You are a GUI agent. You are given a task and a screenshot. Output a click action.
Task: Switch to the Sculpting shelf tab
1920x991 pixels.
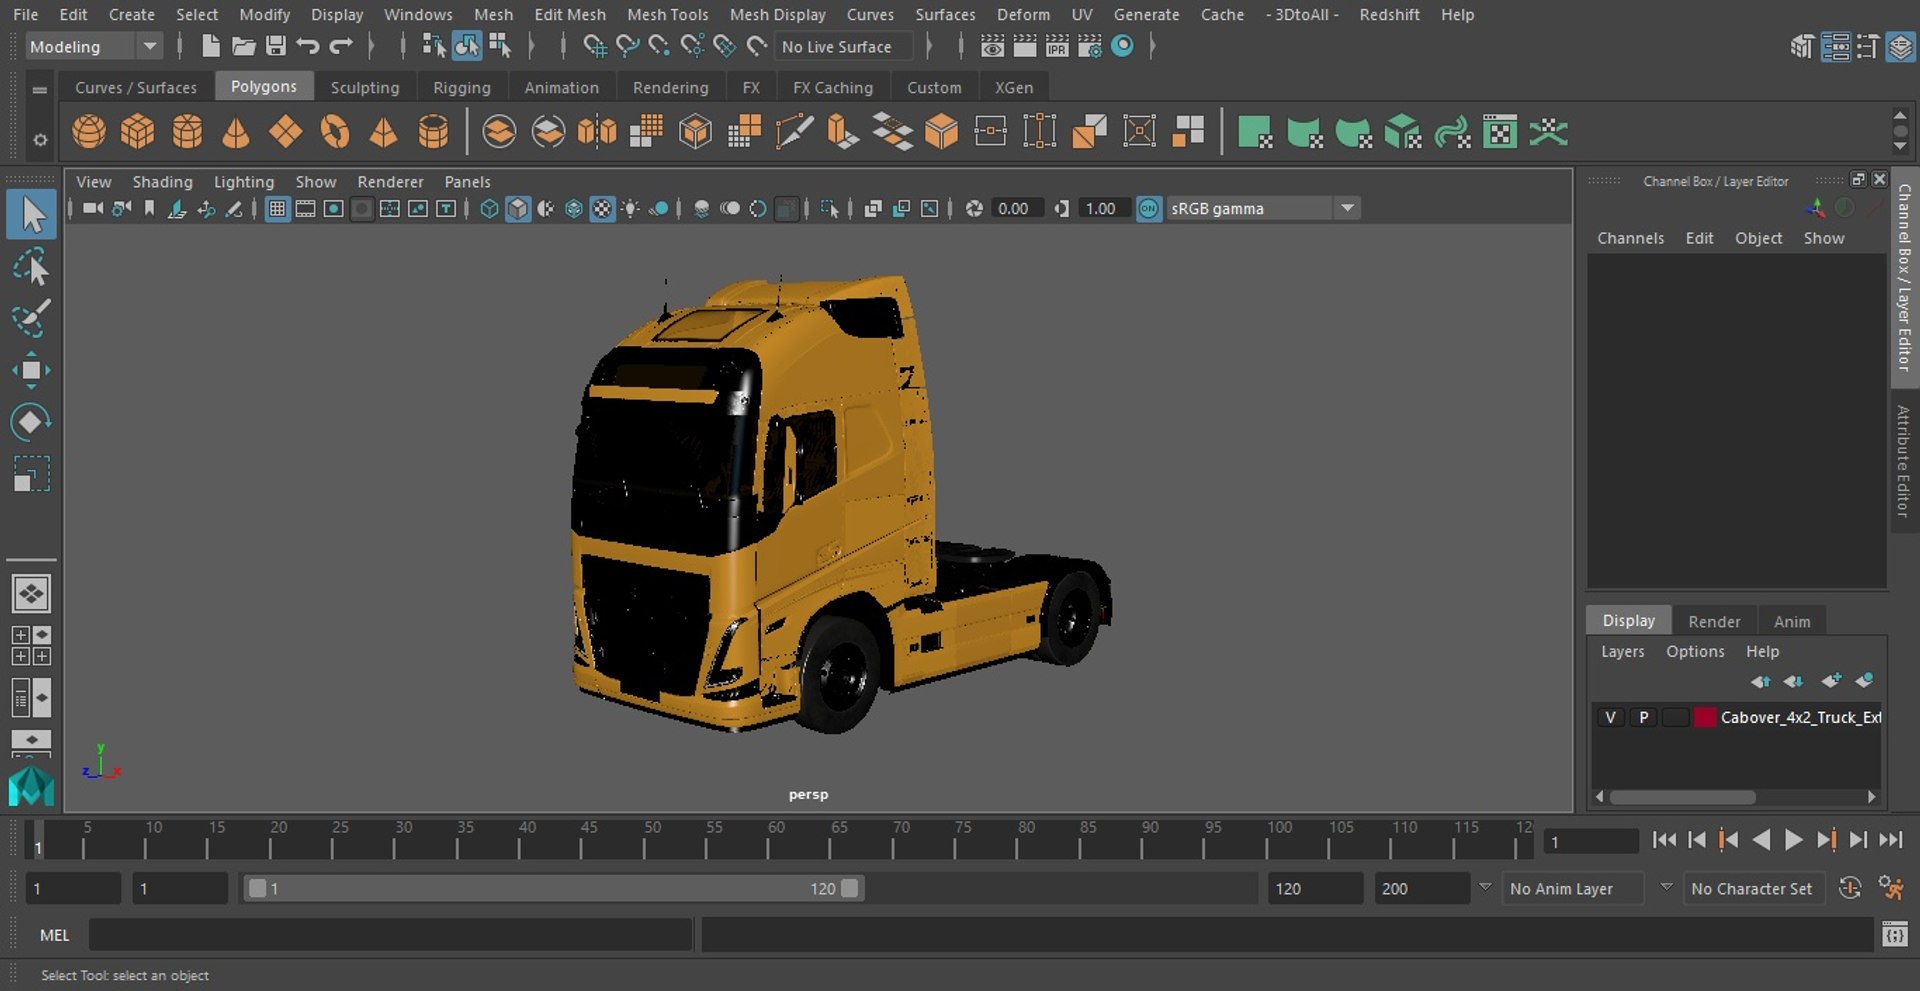[365, 87]
